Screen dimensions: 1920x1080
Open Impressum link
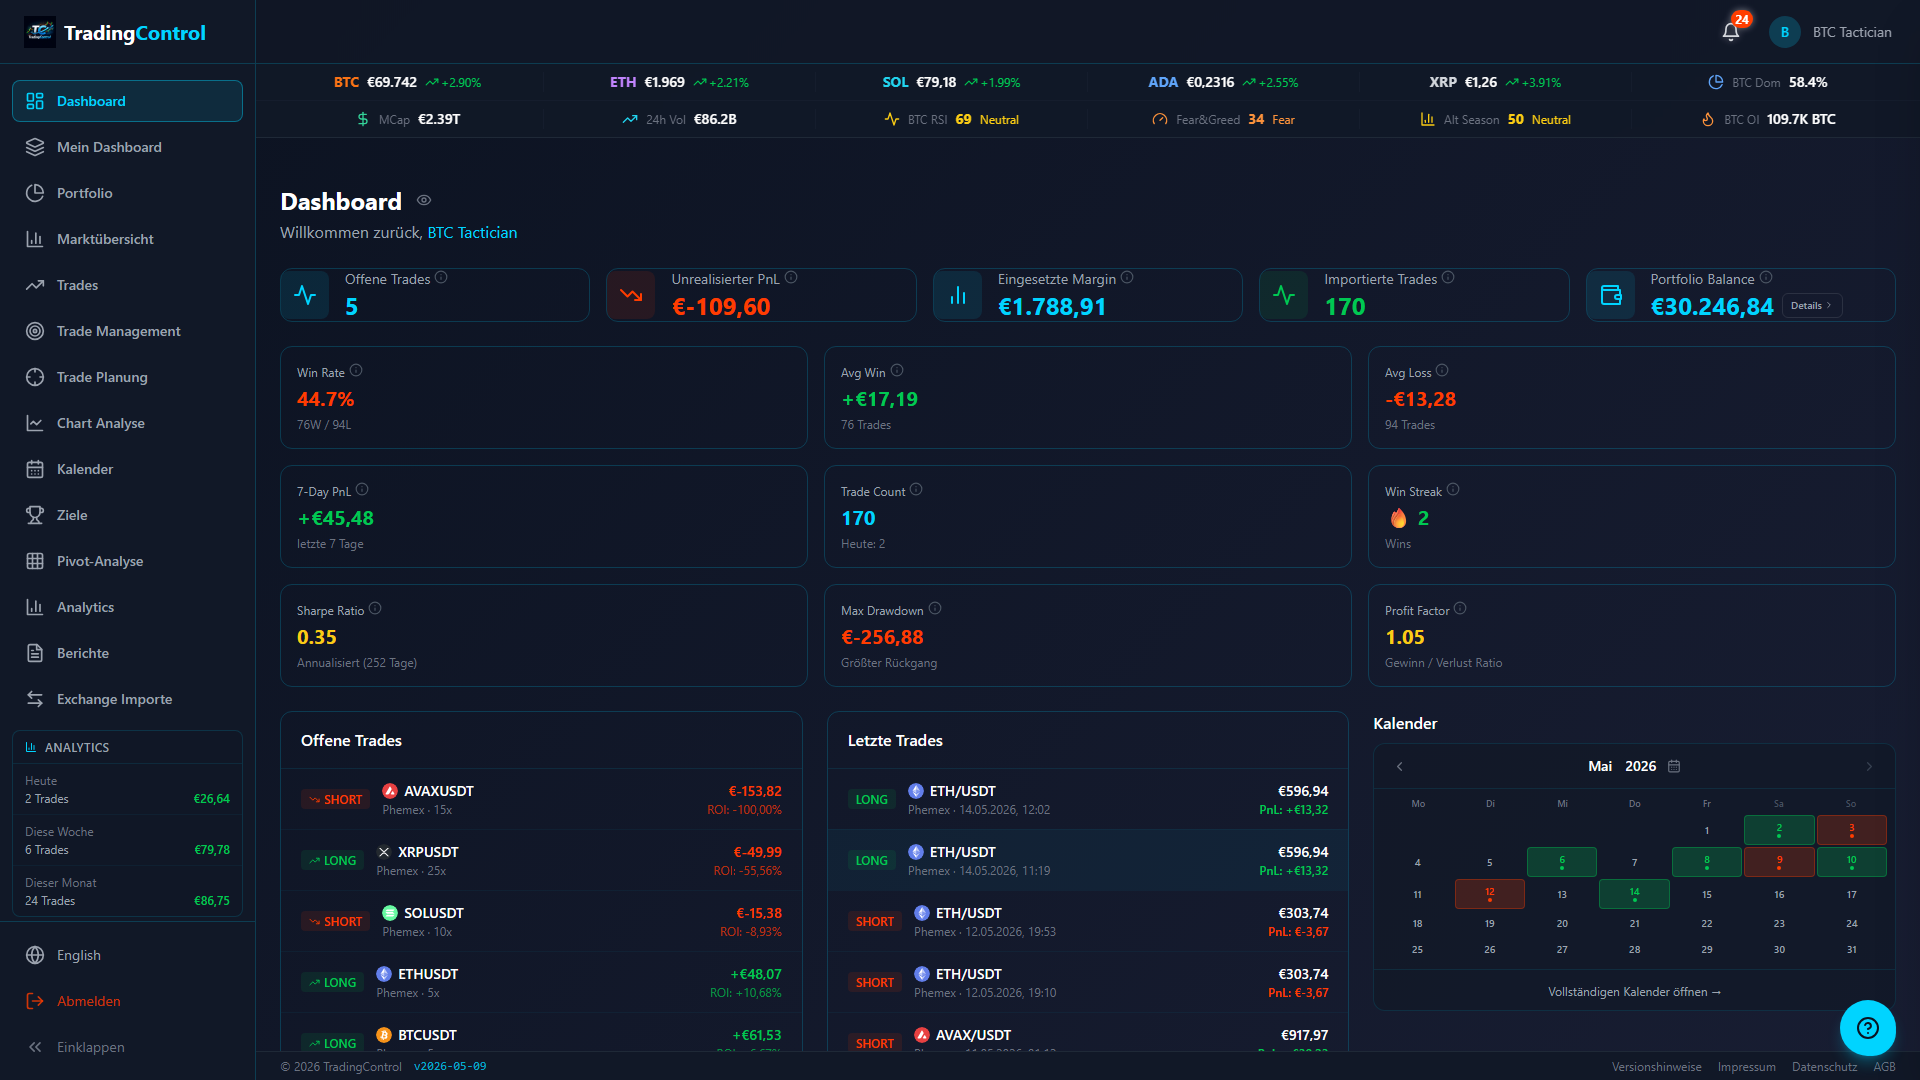pos(1746,1067)
